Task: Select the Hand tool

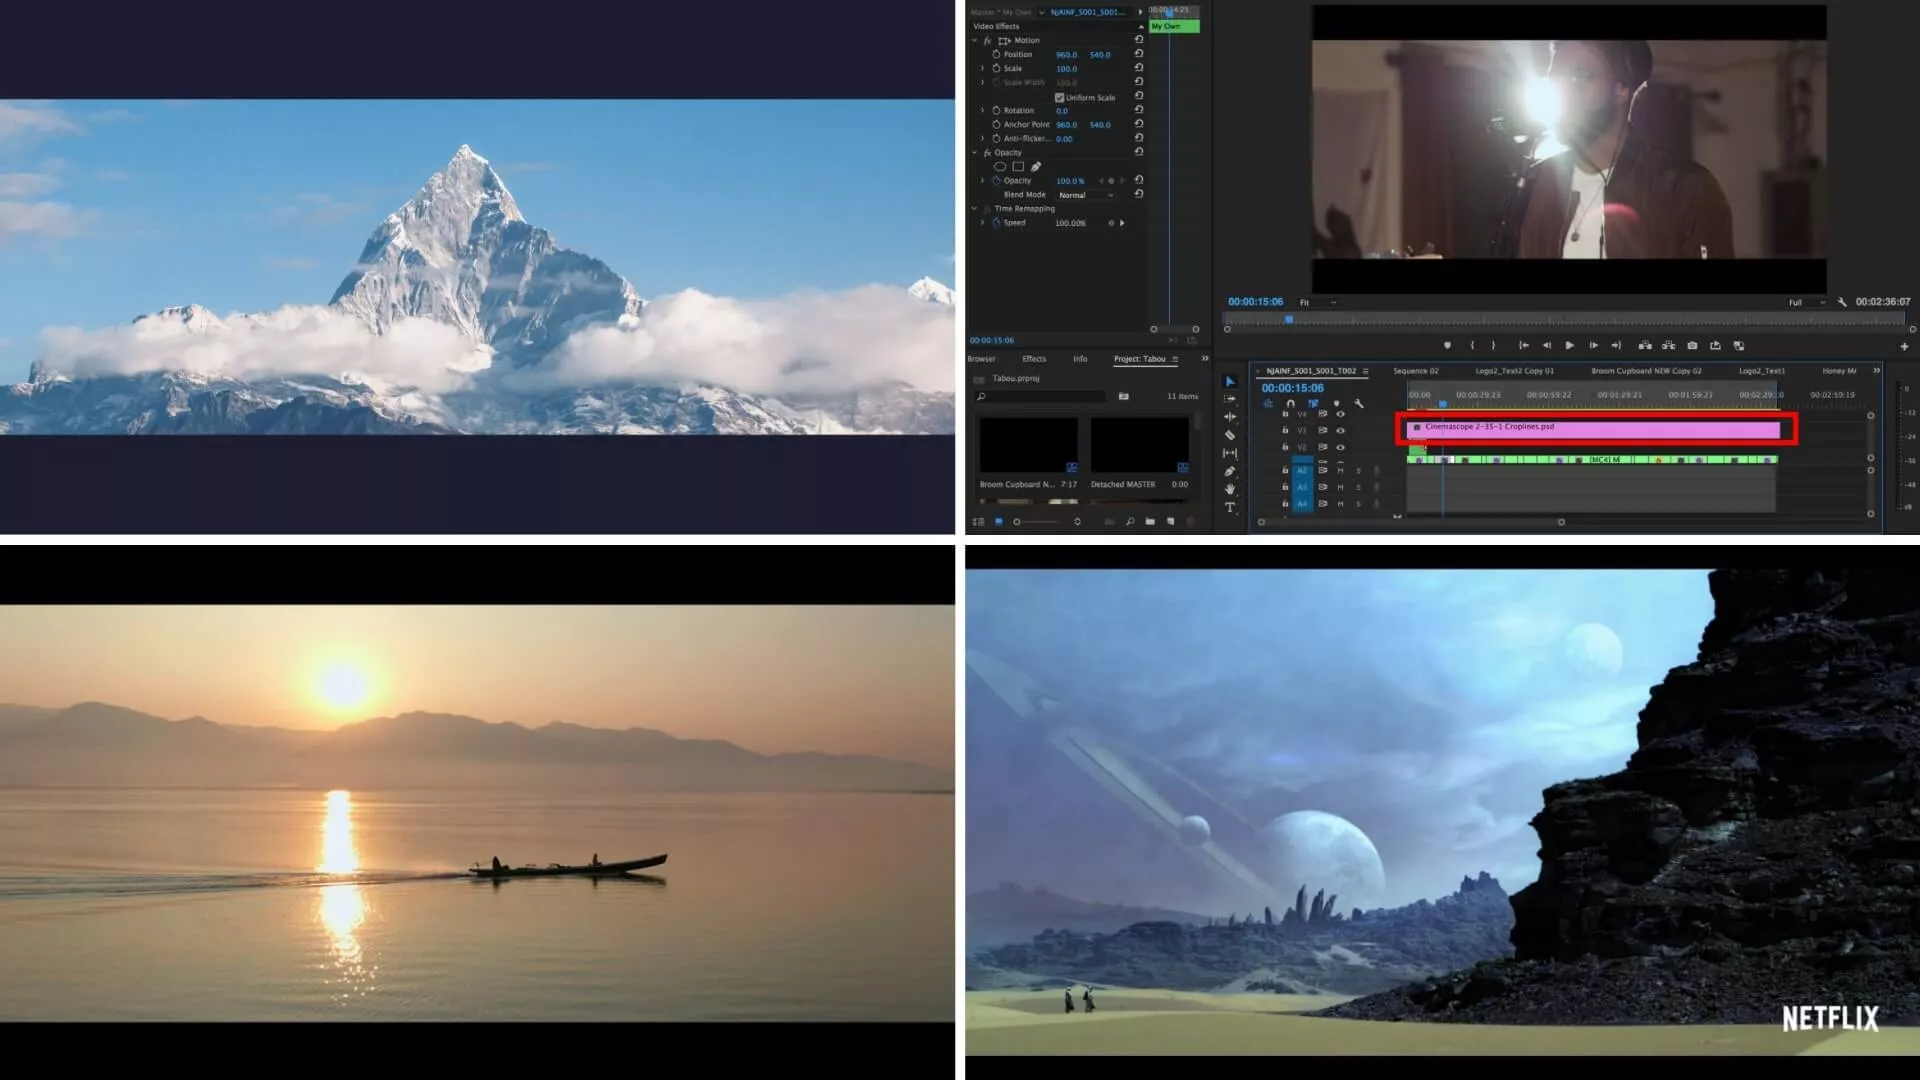Action: (1230, 489)
